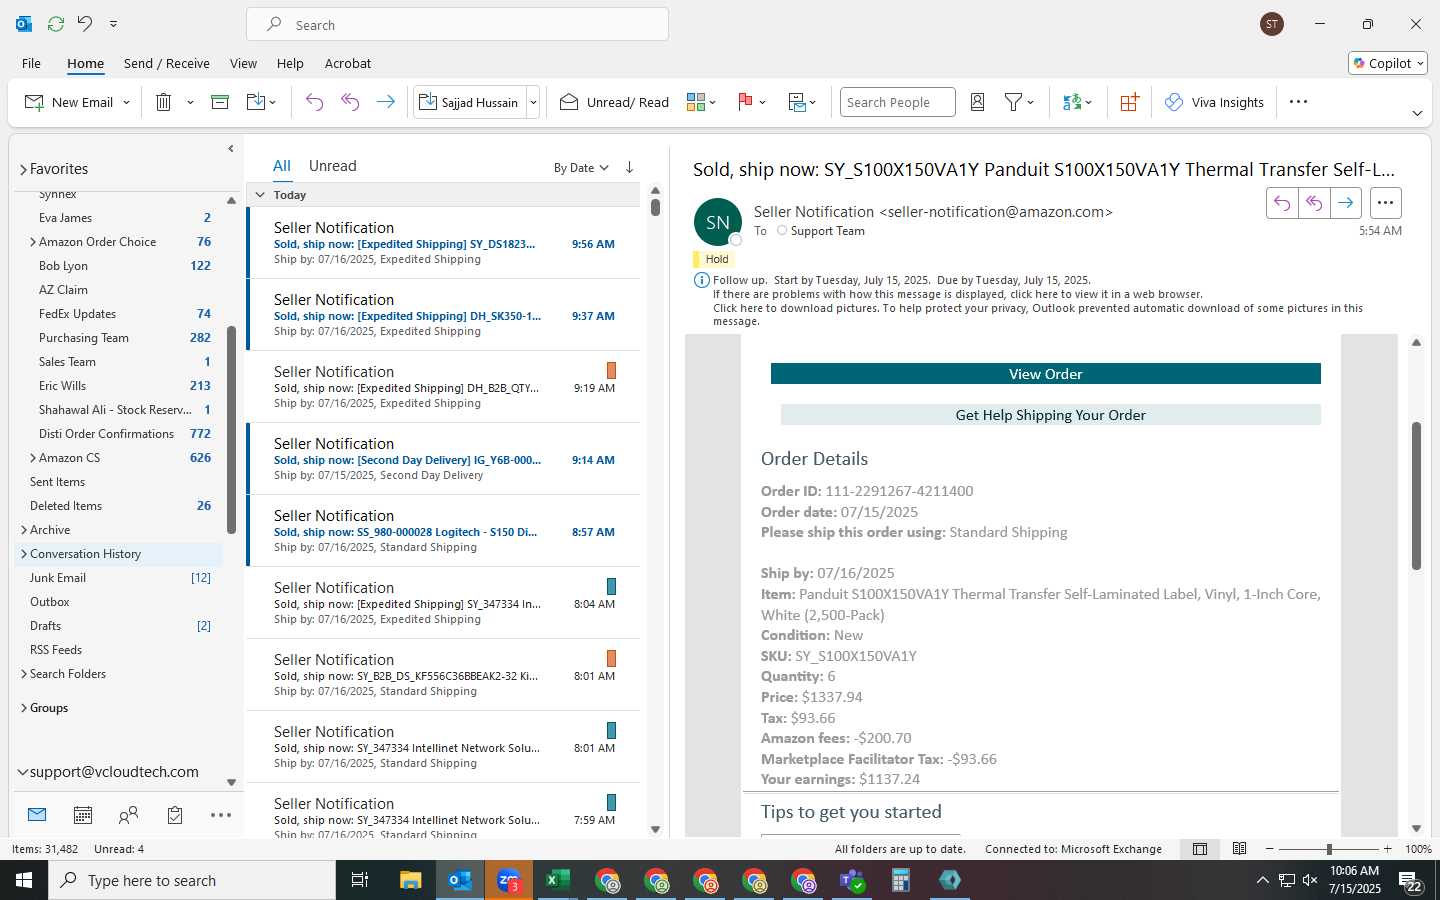Open the Help tab
Viewport: 1440px width, 900px height.
[x=290, y=63]
